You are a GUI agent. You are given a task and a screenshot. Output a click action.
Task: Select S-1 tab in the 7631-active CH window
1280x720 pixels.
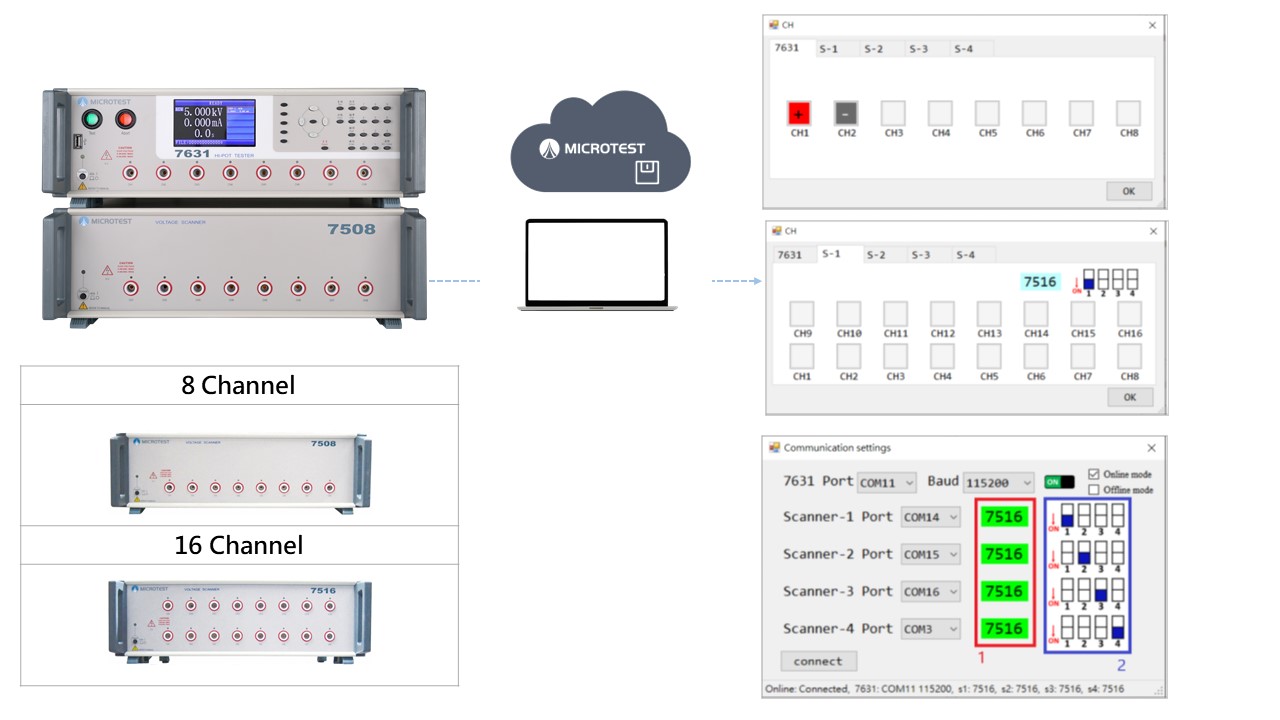coord(828,48)
